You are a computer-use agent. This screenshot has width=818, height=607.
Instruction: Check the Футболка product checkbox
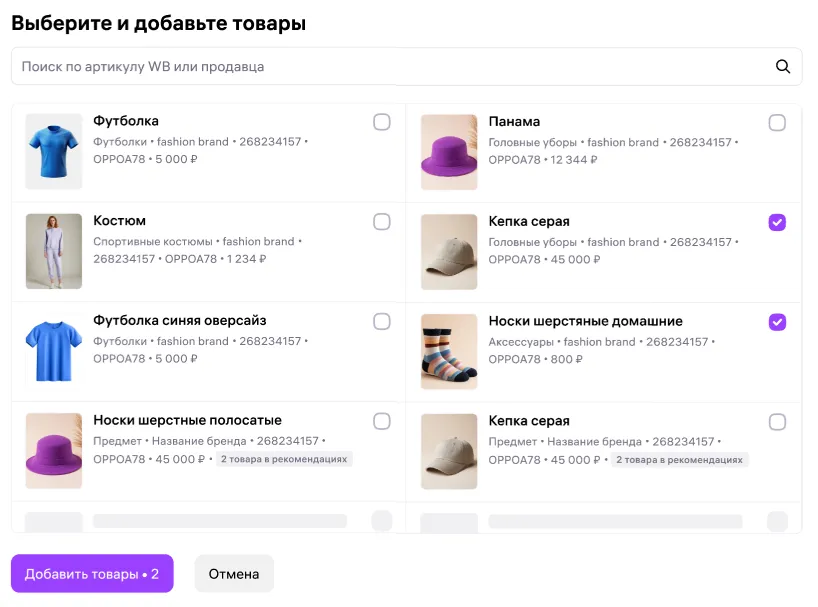382,122
